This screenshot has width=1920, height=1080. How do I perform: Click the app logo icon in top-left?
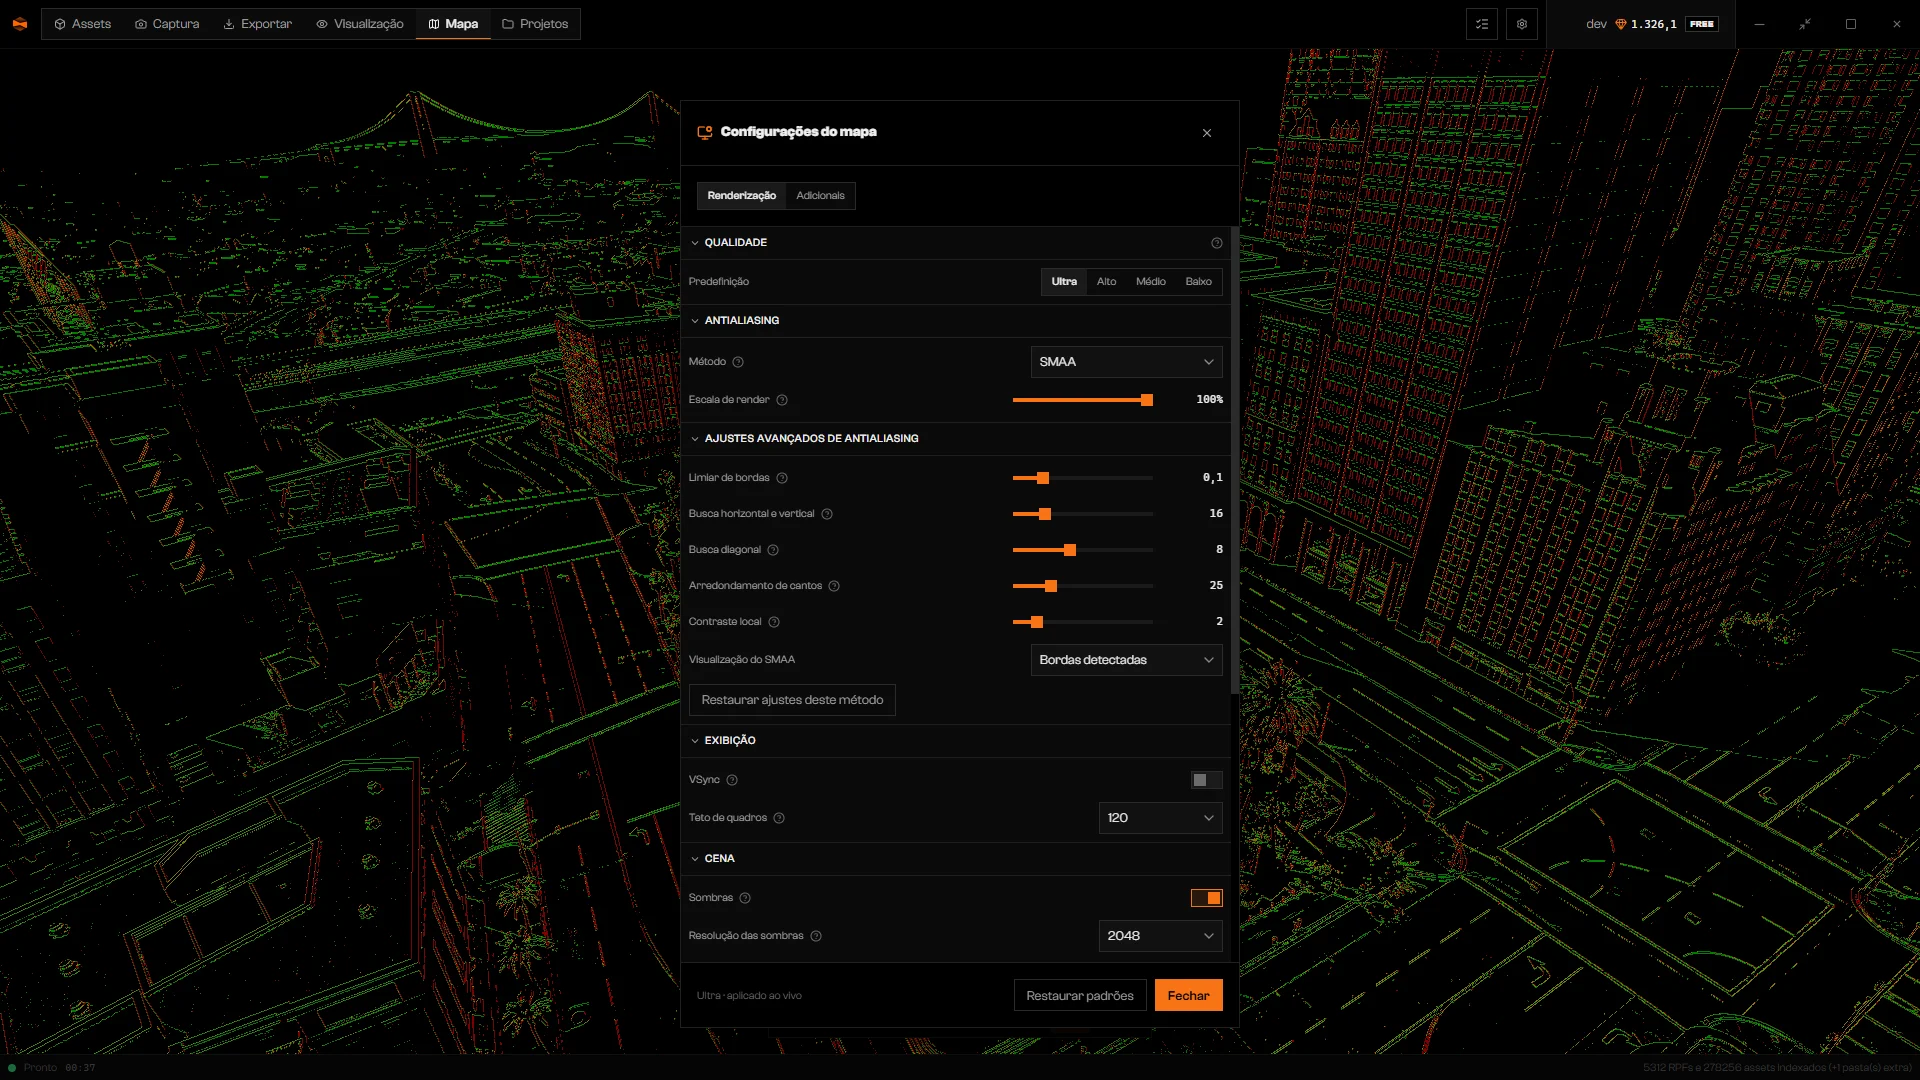coord(20,24)
